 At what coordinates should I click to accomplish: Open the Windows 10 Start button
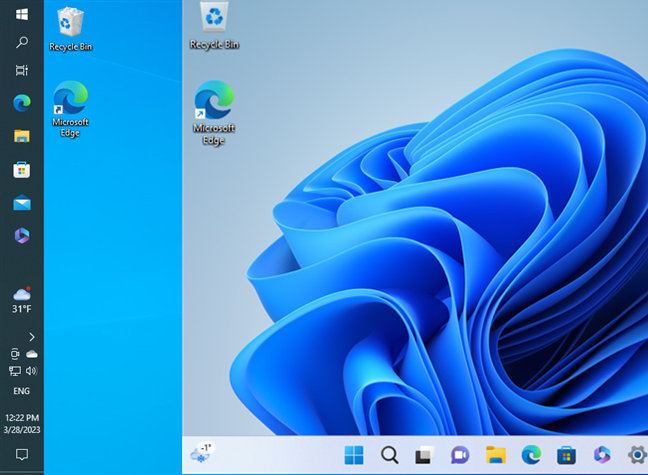tap(22, 14)
